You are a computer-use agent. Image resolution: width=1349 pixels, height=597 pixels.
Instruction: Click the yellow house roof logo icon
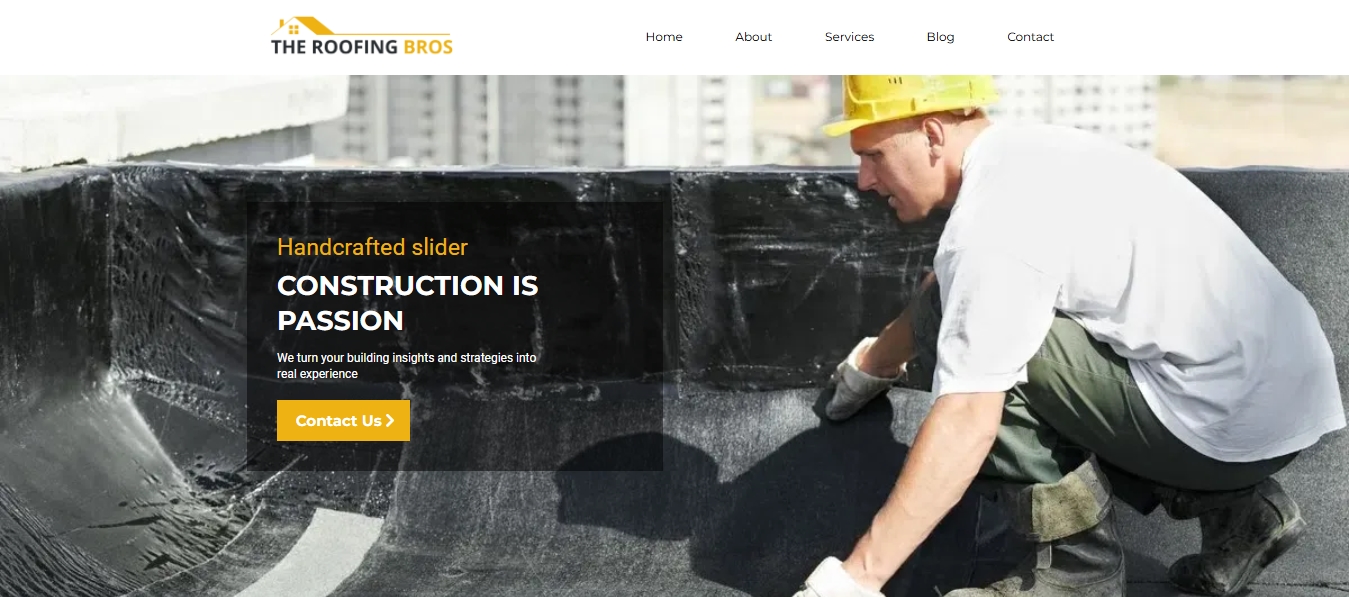(303, 26)
